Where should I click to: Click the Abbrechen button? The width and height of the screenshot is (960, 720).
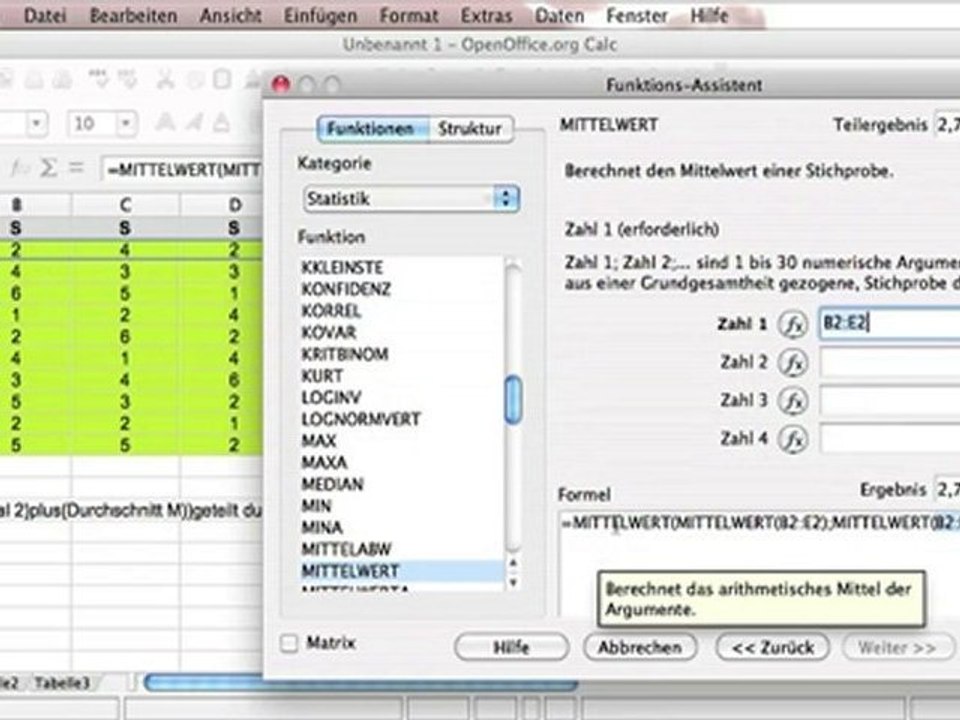point(640,647)
